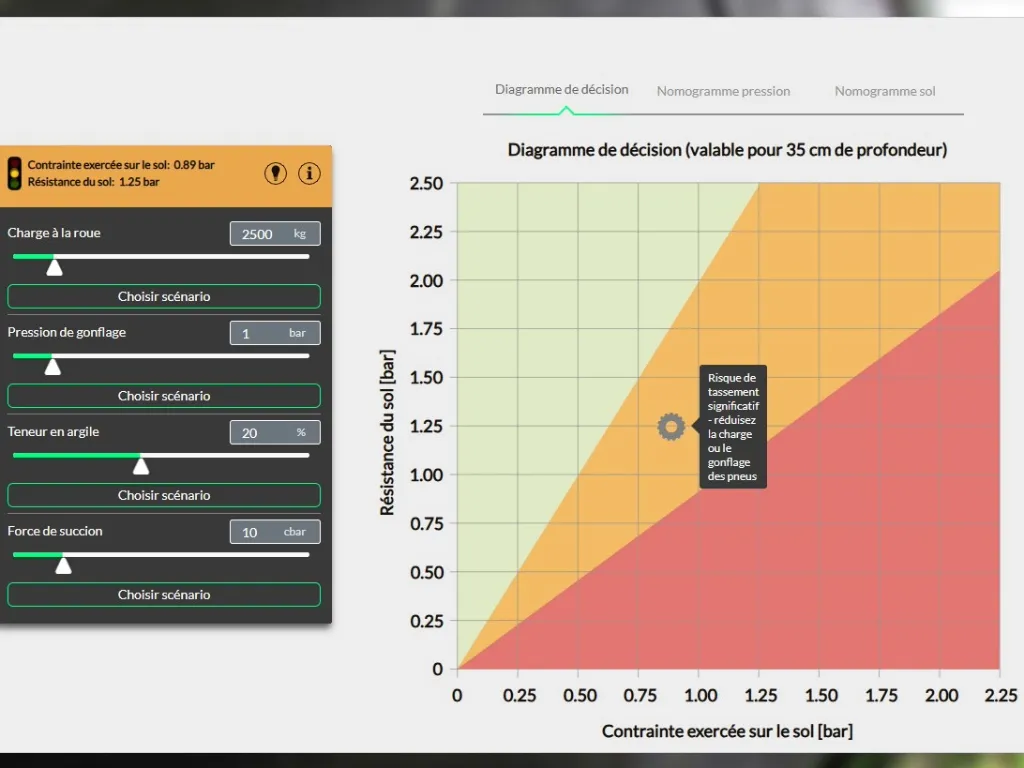
Task: Focus the 2500 kg wheel load field
Action: (x=275, y=234)
